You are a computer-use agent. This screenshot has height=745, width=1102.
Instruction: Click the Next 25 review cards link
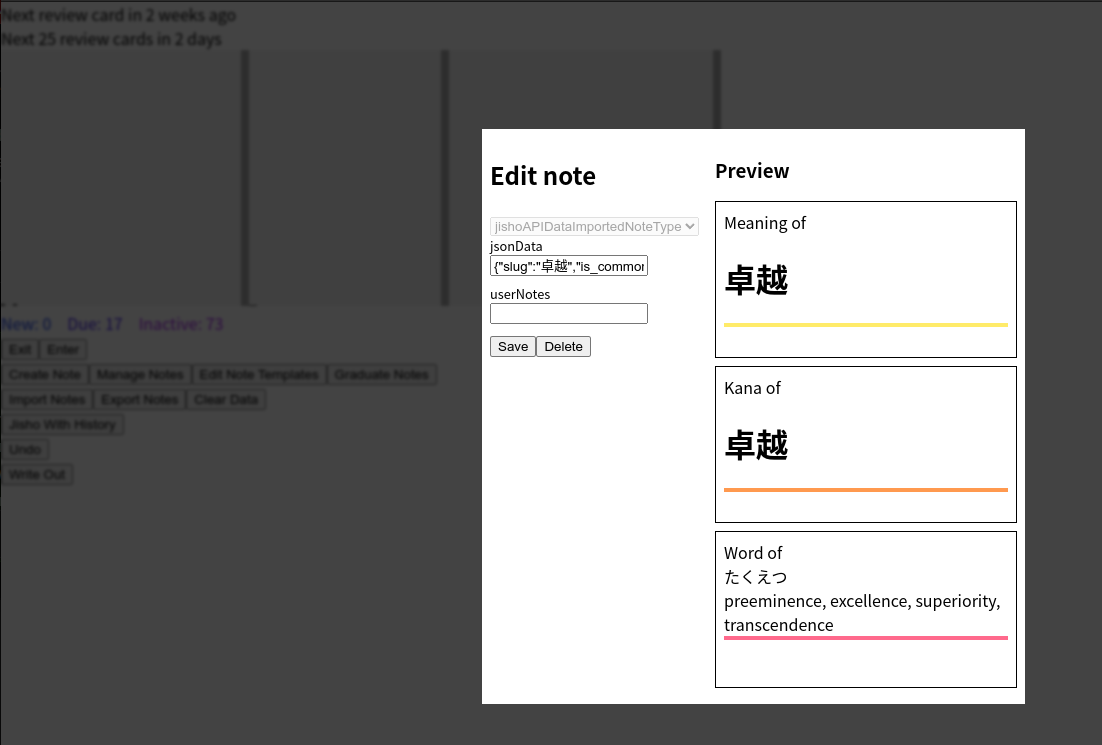point(111,39)
